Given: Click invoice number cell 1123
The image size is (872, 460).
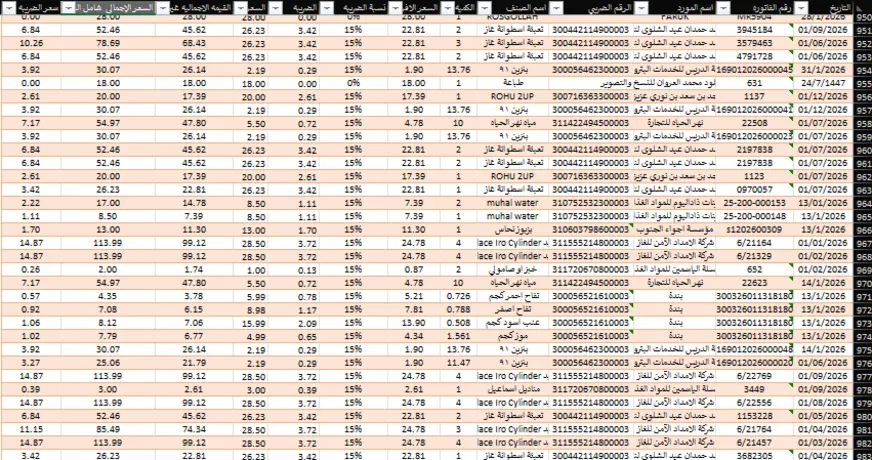Looking at the screenshot, I should (x=755, y=176).
